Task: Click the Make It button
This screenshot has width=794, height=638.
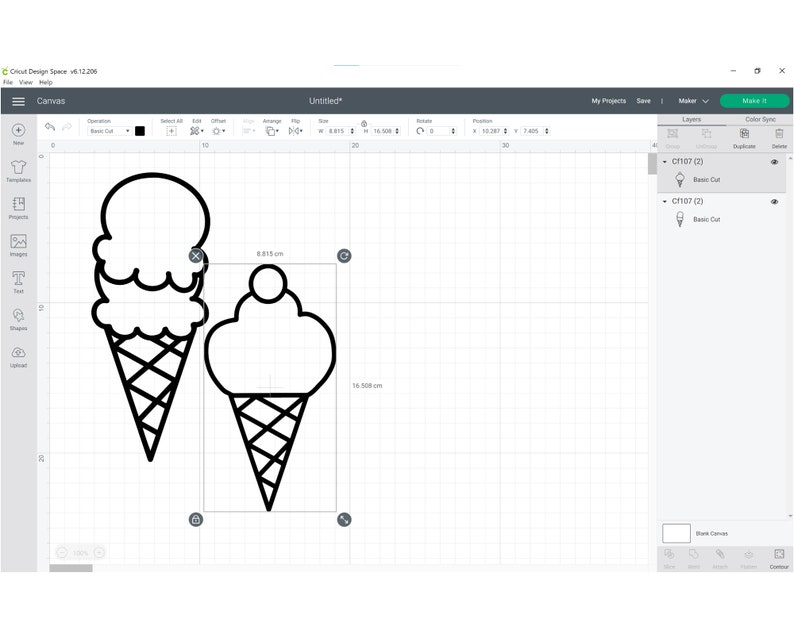Action: pos(754,101)
